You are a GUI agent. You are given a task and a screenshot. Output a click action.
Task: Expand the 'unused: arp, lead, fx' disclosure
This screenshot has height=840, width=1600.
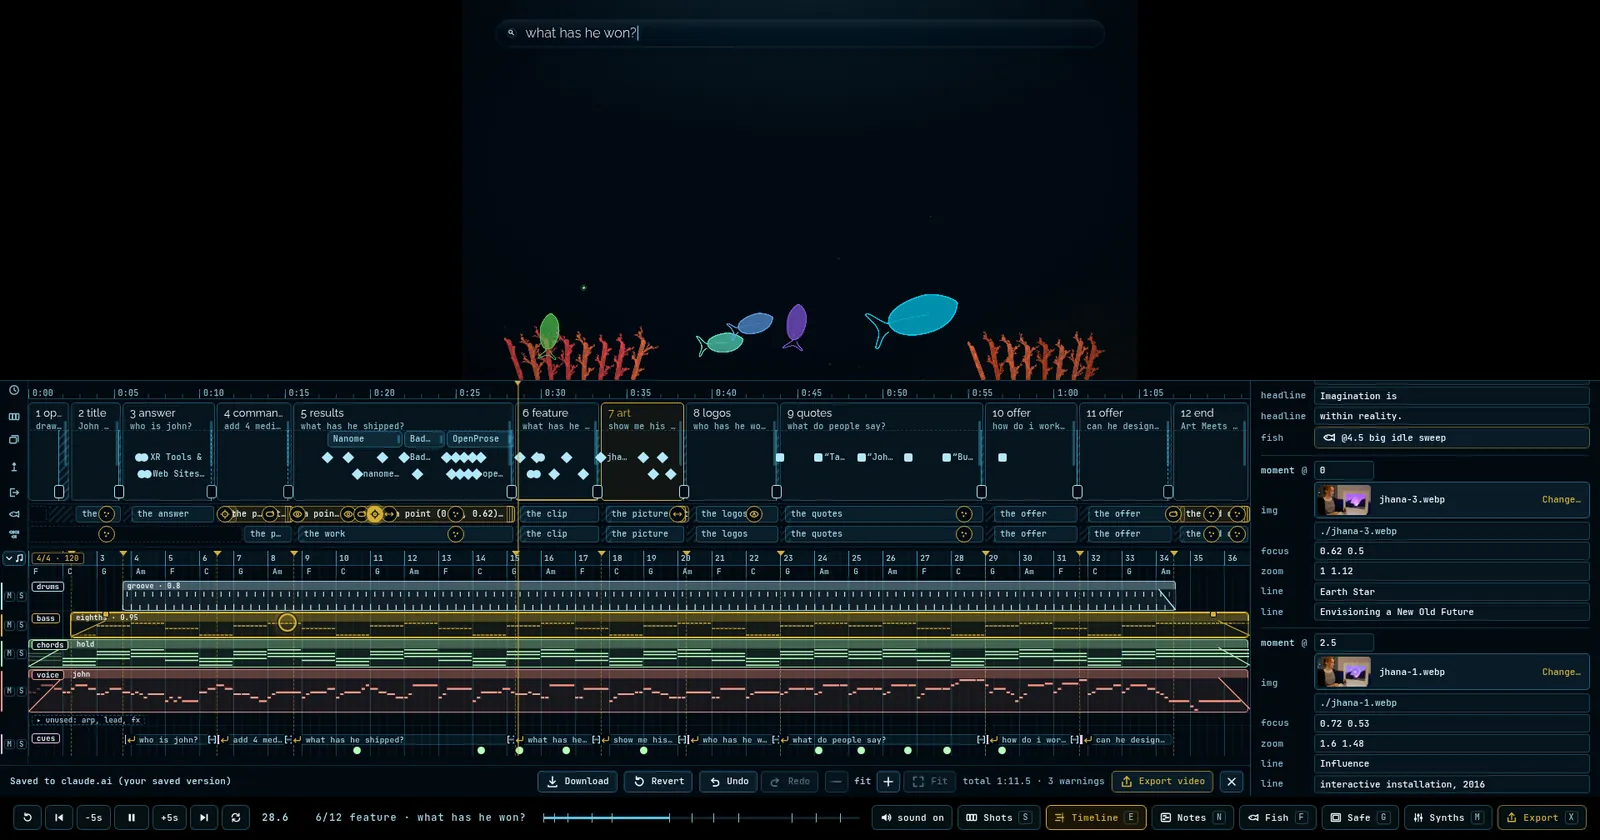coord(87,720)
